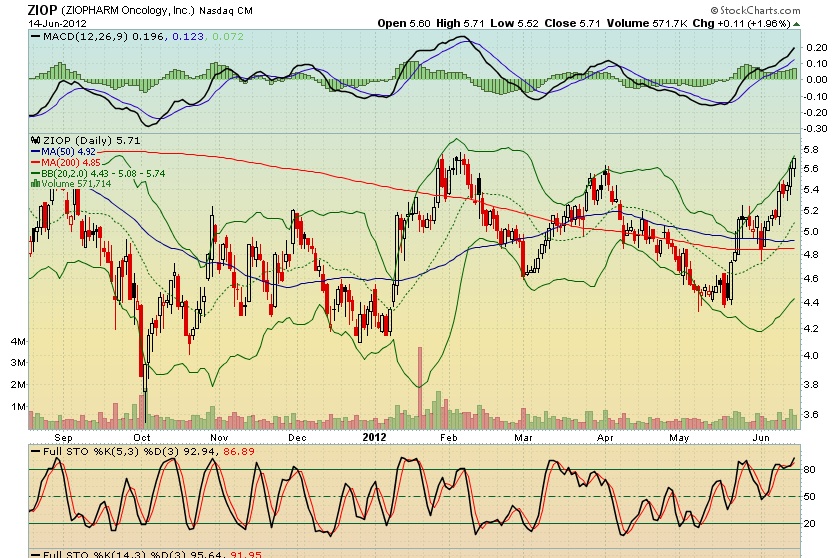Click the ZIOP (Daily) 5.71 legend label
This screenshot has width=834, height=558.
point(91,140)
